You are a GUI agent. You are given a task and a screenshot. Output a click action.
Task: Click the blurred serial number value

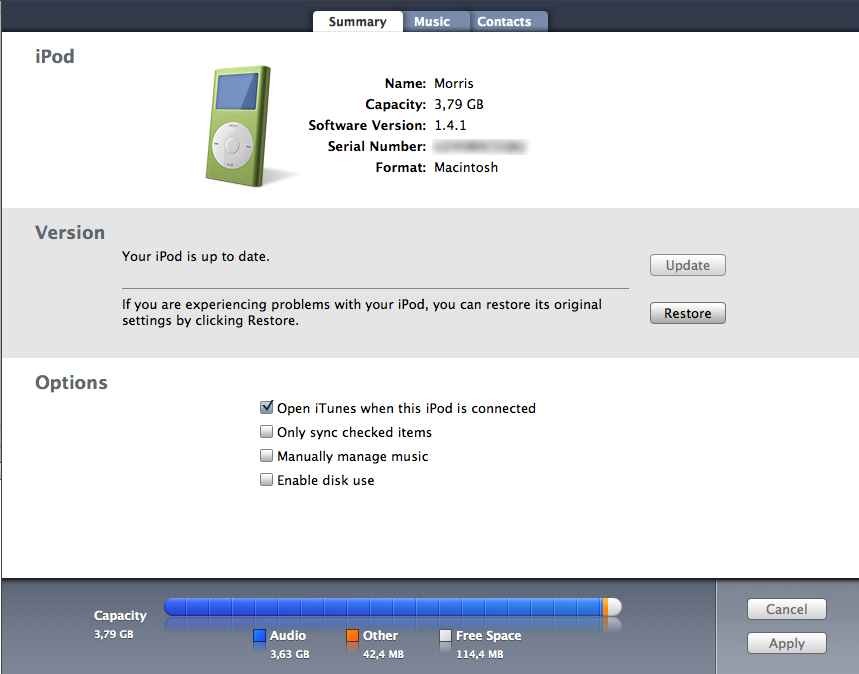pos(480,146)
